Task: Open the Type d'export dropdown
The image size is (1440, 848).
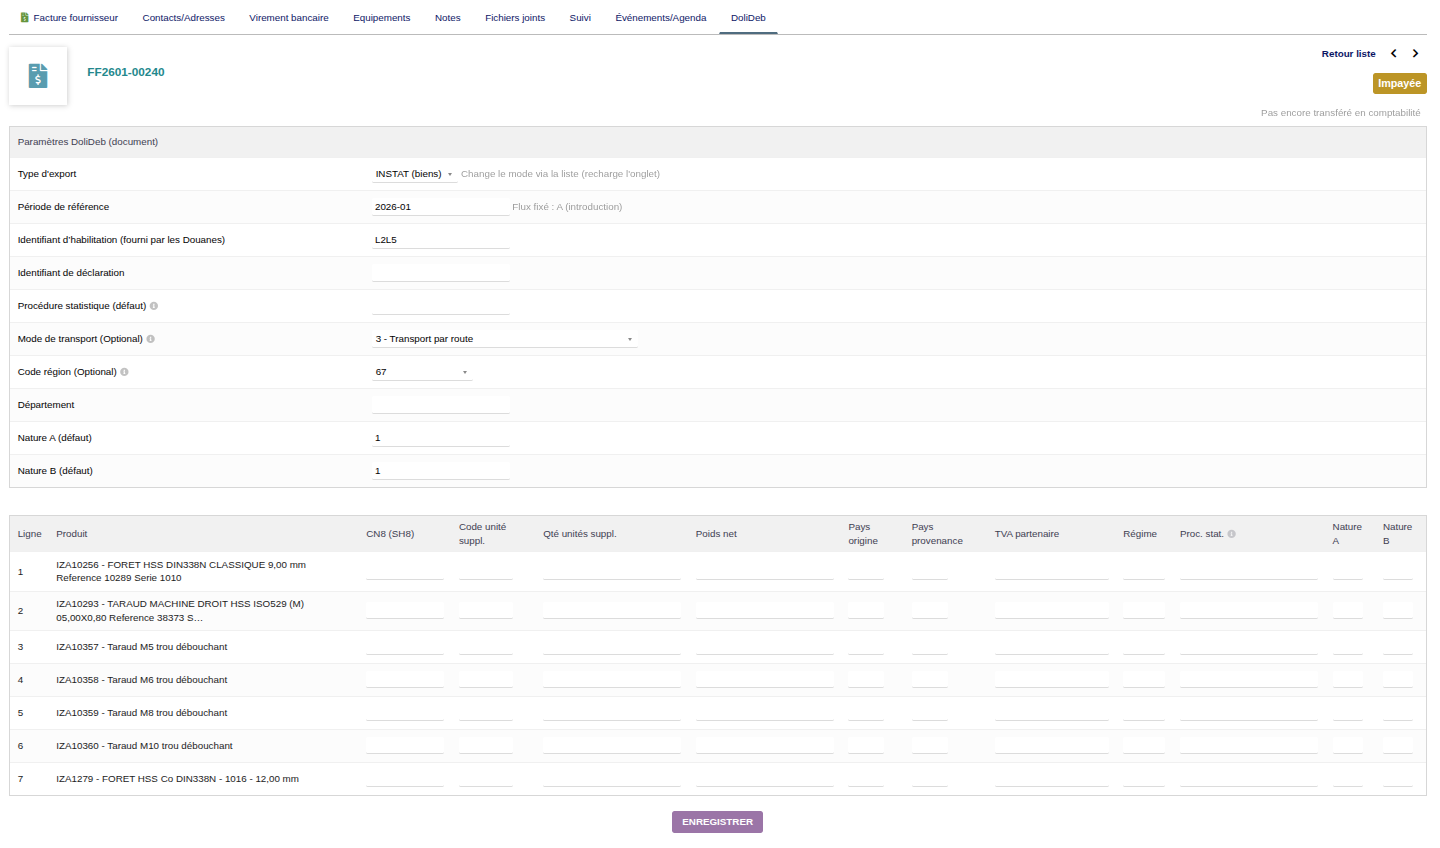Action: (415, 174)
